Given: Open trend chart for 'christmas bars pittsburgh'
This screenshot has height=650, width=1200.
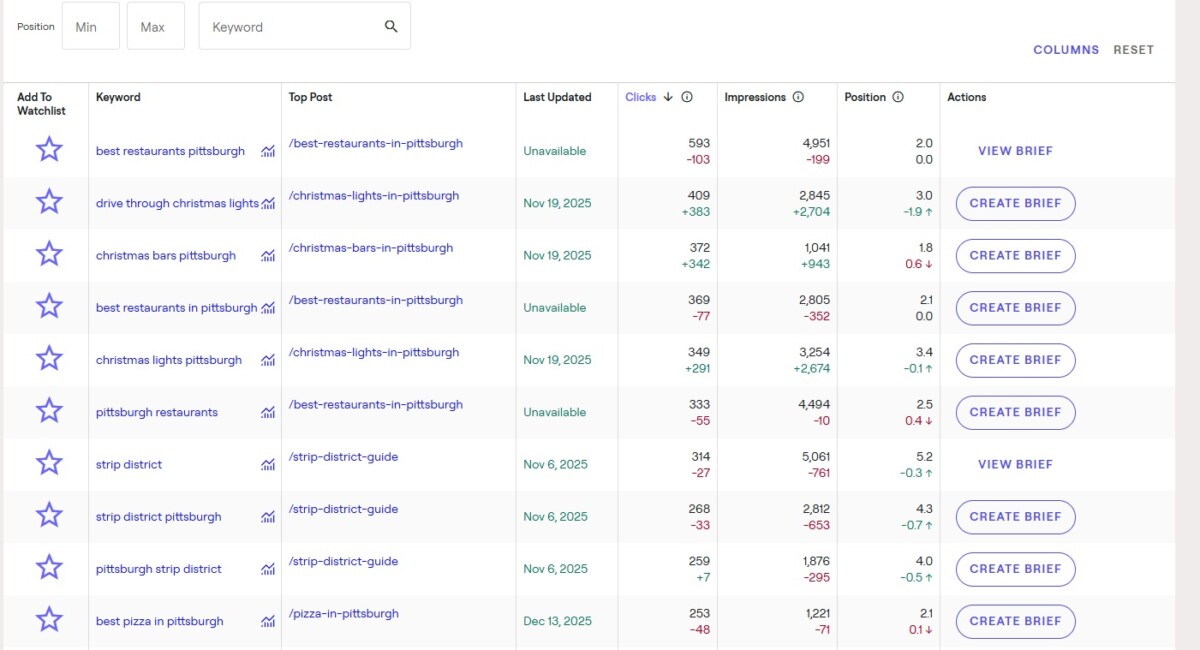Looking at the screenshot, I should point(267,256).
